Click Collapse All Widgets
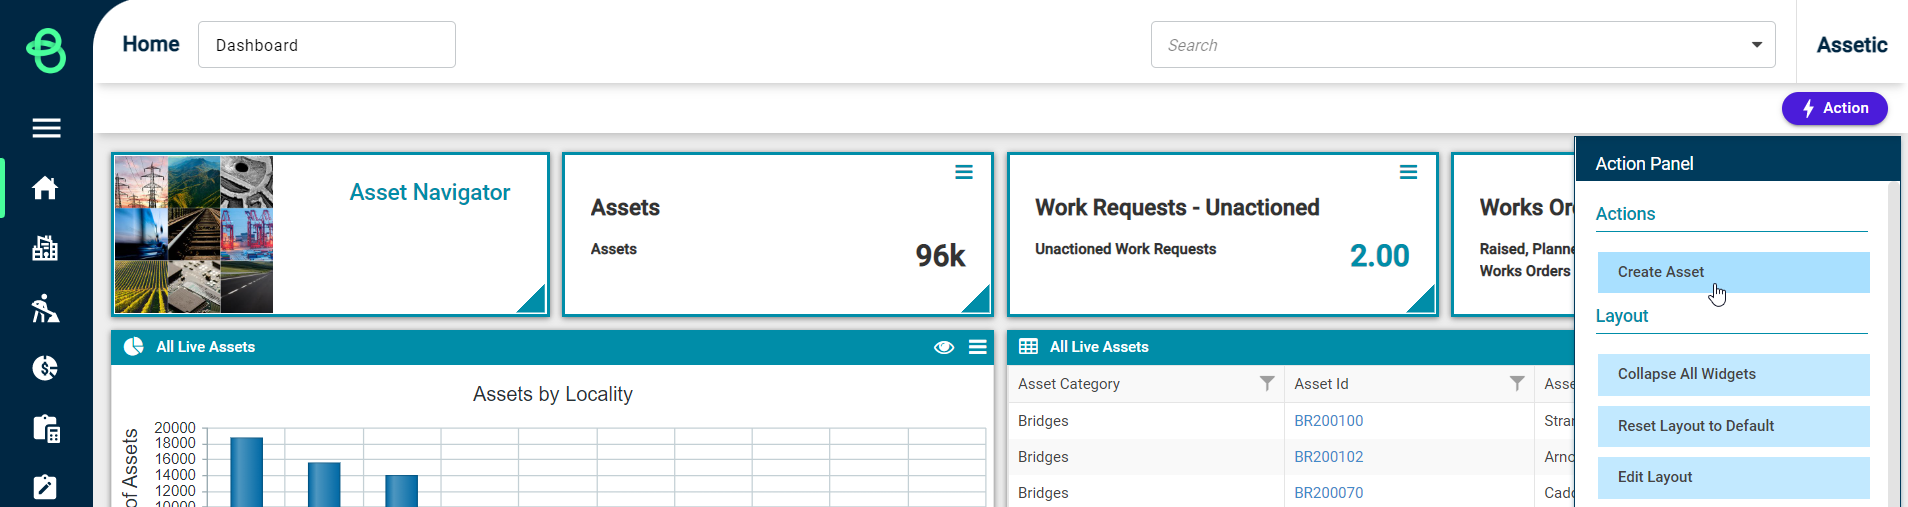The image size is (1908, 507). click(x=1733, y=374)
